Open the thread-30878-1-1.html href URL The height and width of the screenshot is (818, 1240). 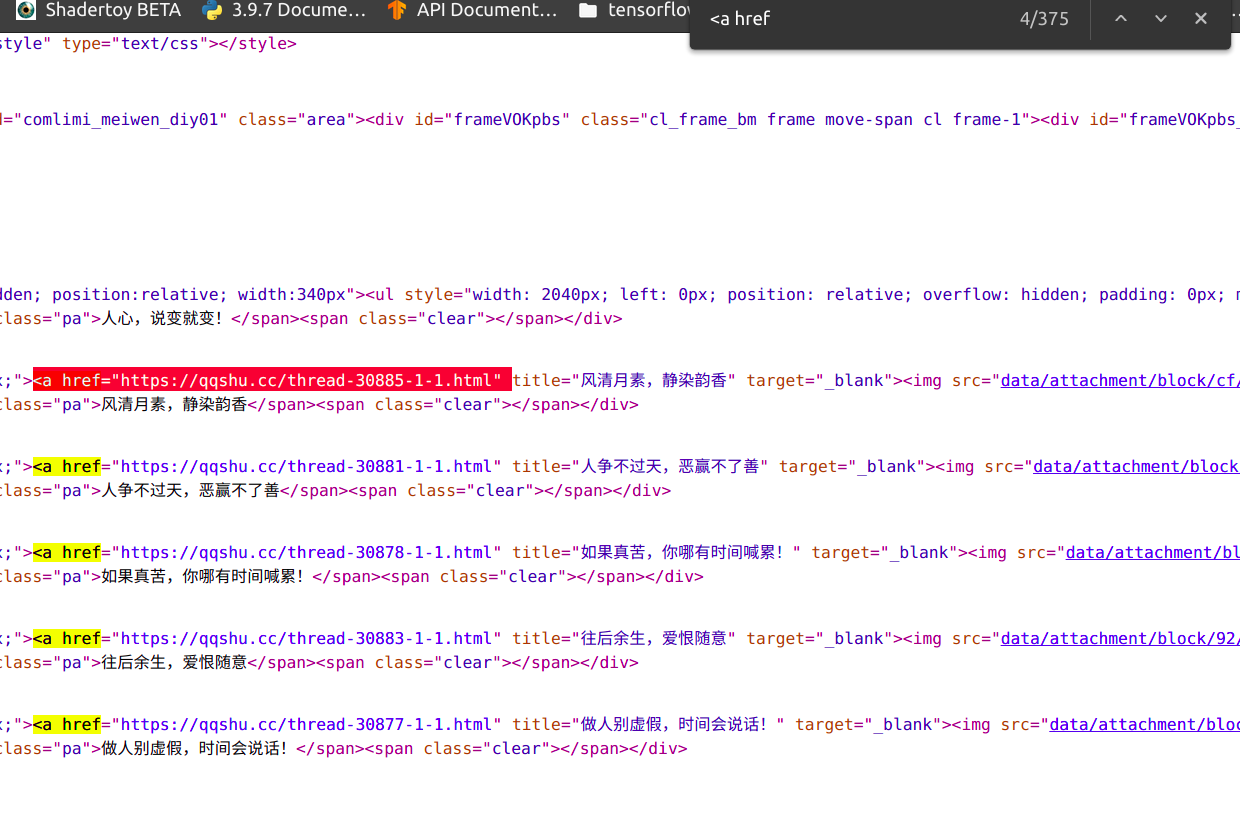(x=307, y=553)
